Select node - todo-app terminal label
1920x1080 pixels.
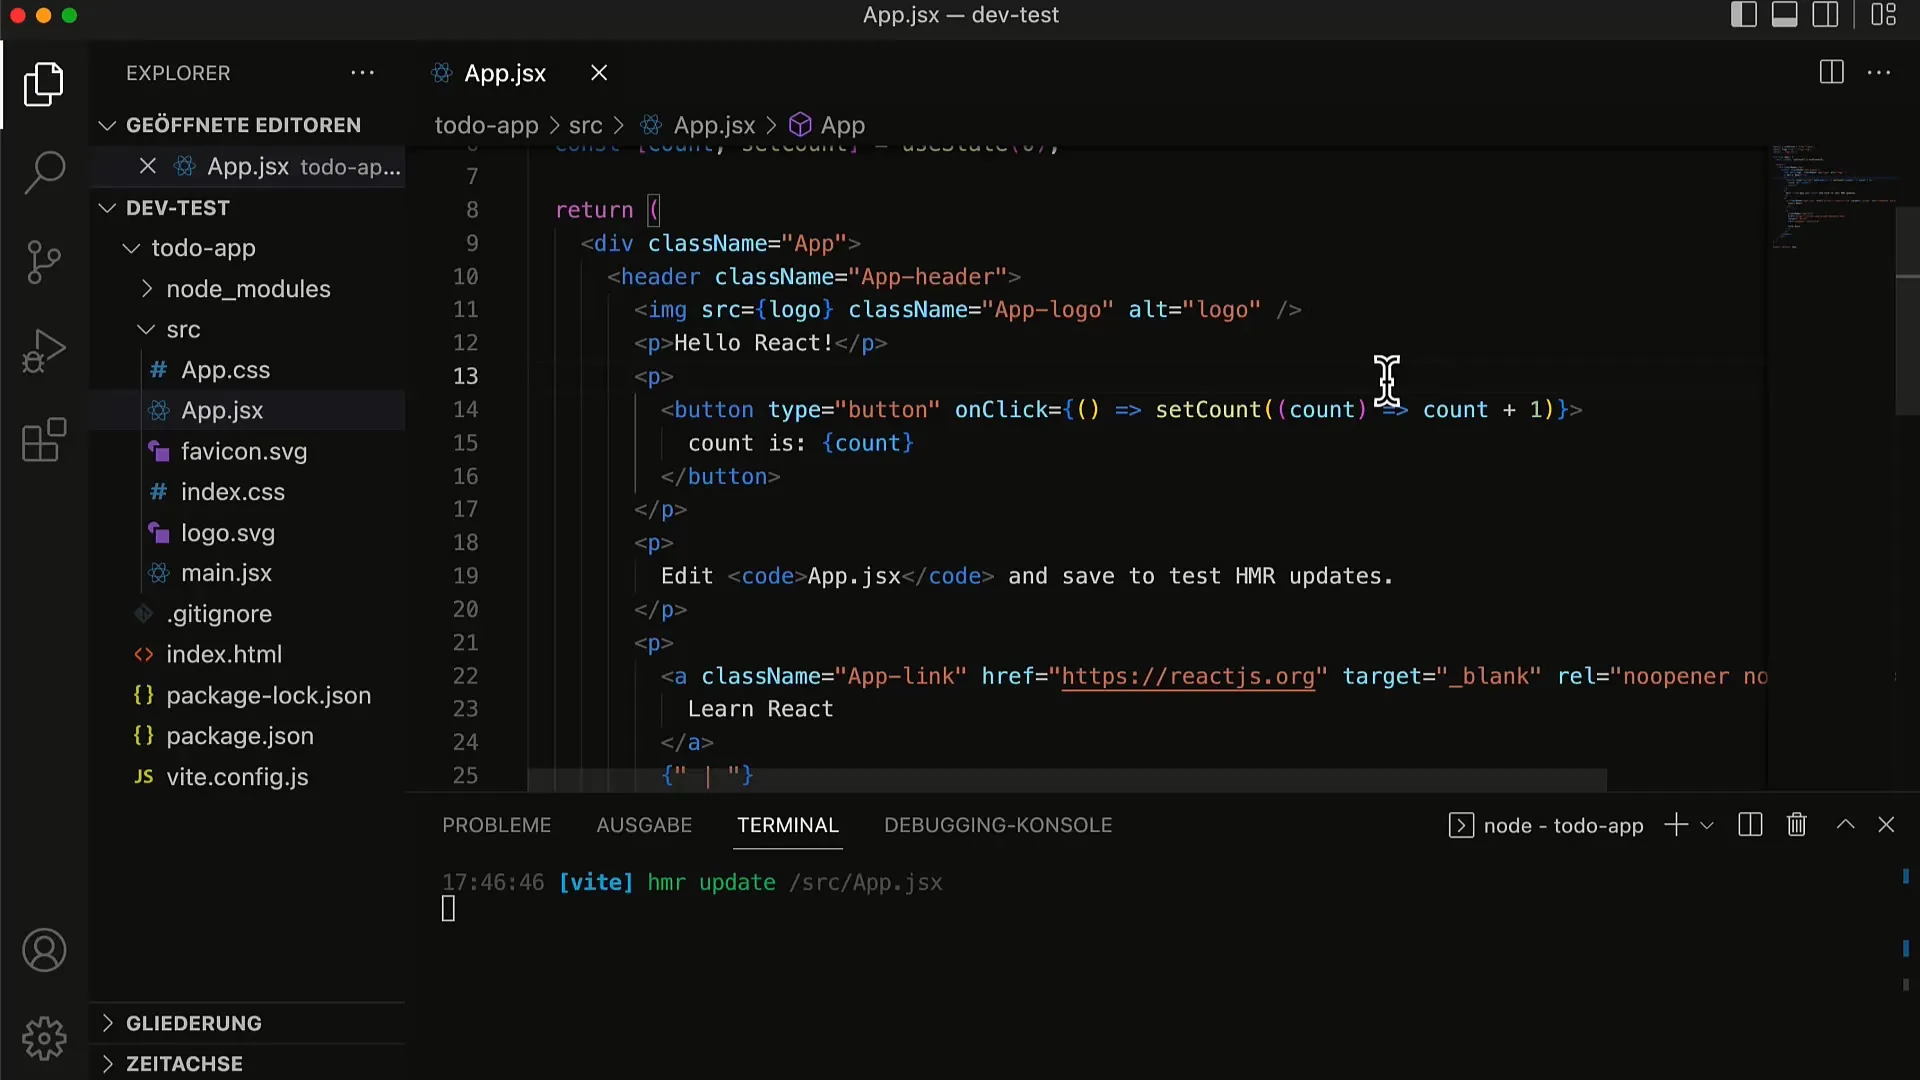1546,826
